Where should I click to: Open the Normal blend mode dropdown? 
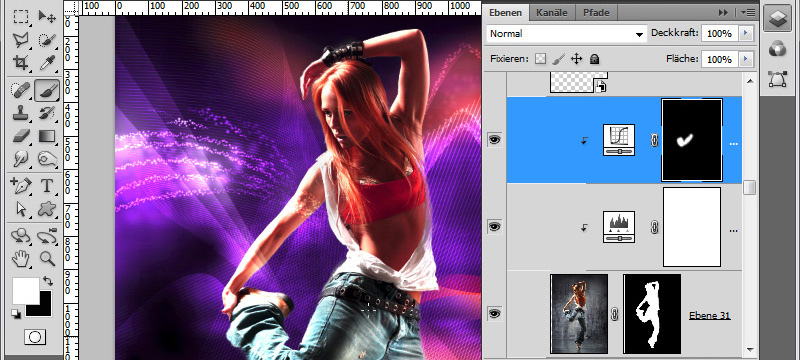click(566, 34)
